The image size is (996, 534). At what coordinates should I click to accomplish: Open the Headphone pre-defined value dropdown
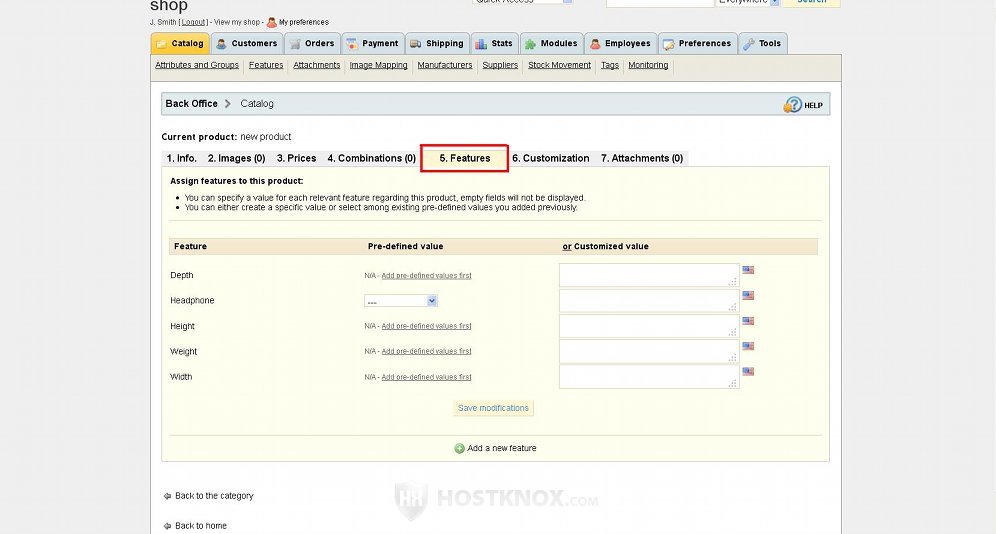click(x=401, y=301)
